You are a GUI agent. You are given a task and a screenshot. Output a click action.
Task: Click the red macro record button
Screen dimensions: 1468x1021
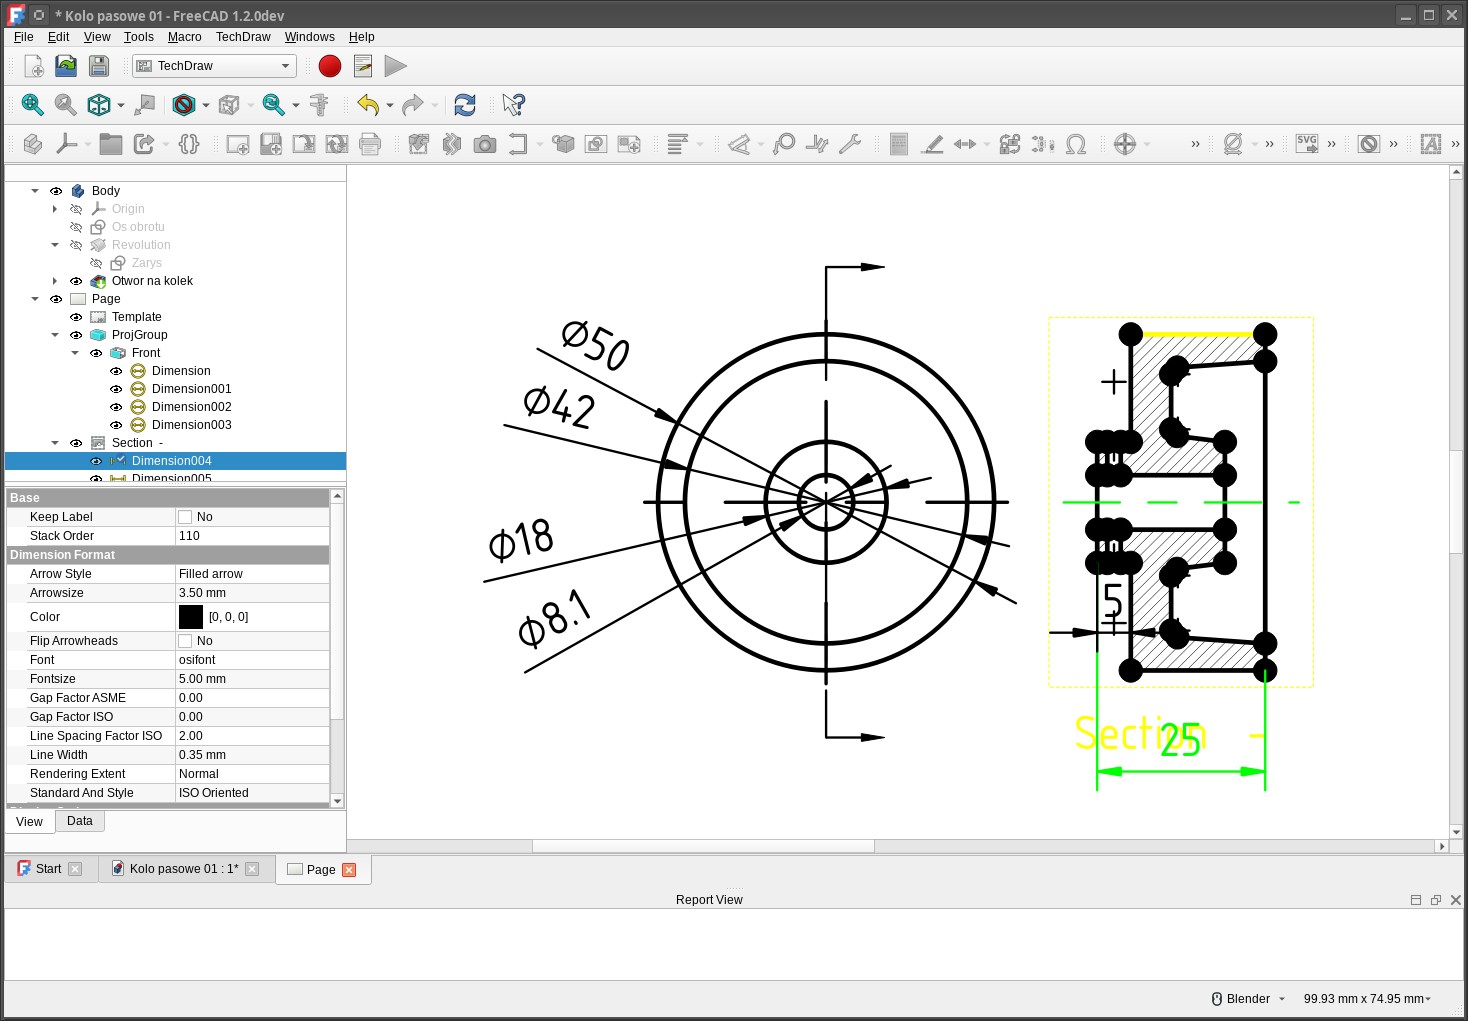click(330, 66)
